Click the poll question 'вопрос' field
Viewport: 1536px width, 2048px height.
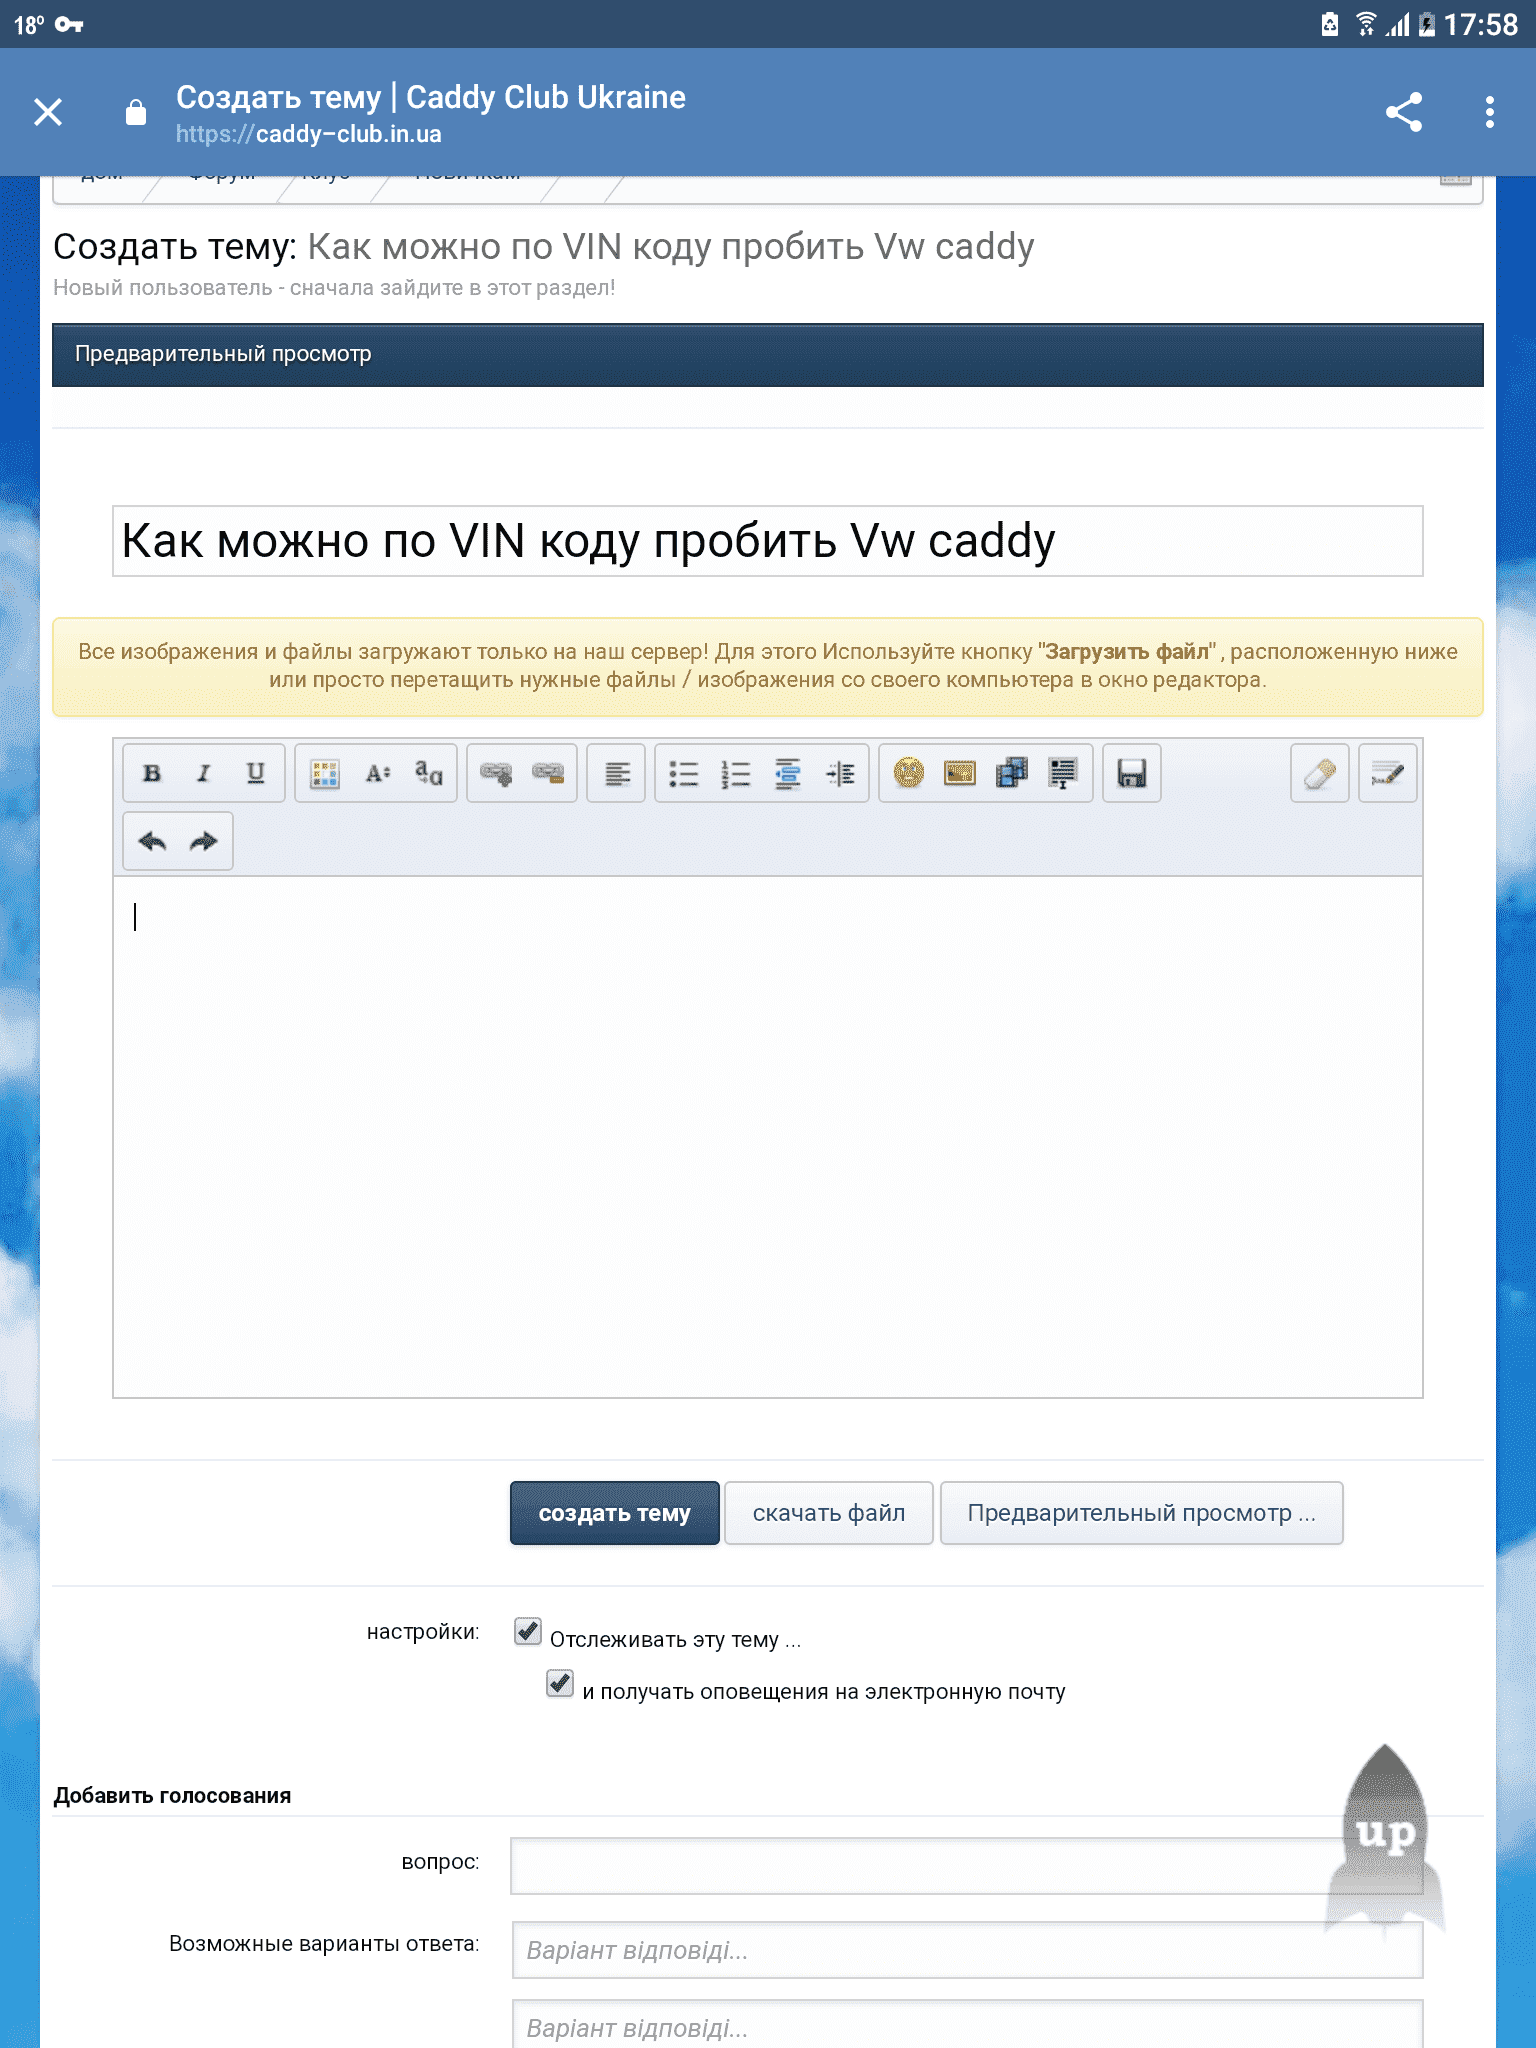click(967, 1866)
